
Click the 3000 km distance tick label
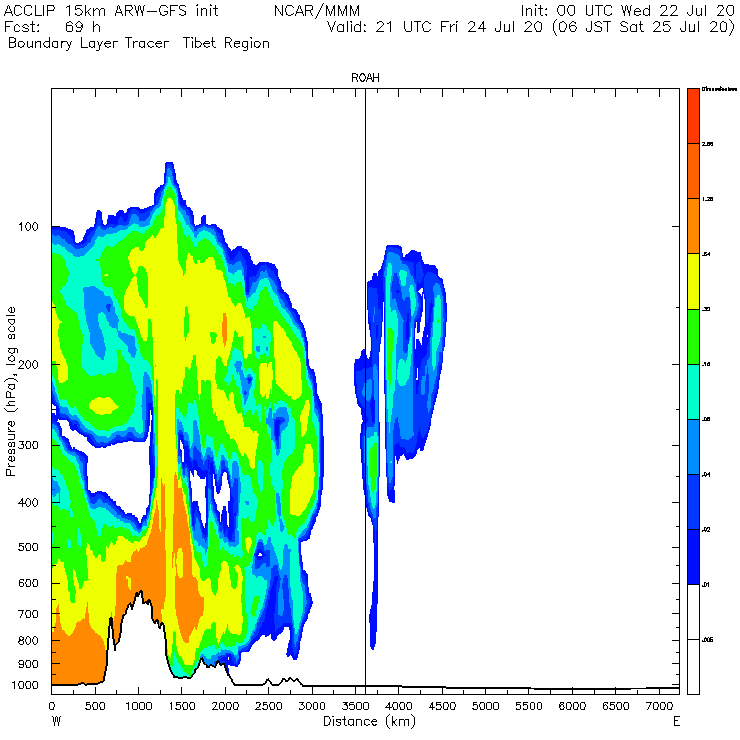312,706
